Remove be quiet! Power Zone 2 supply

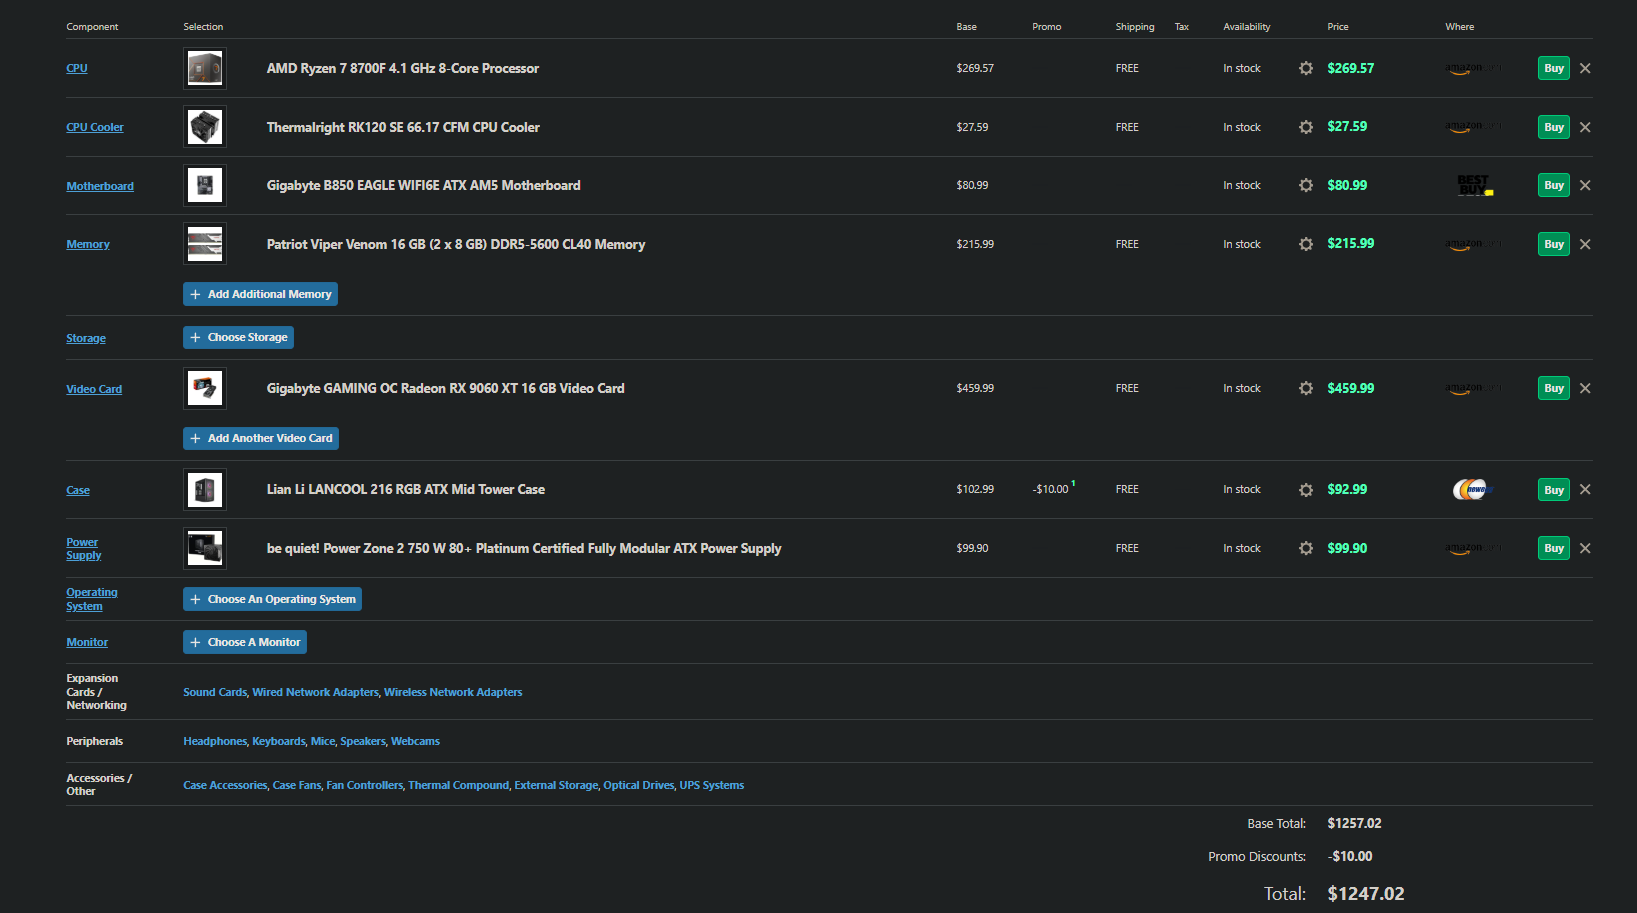(x=1585, y=548)
